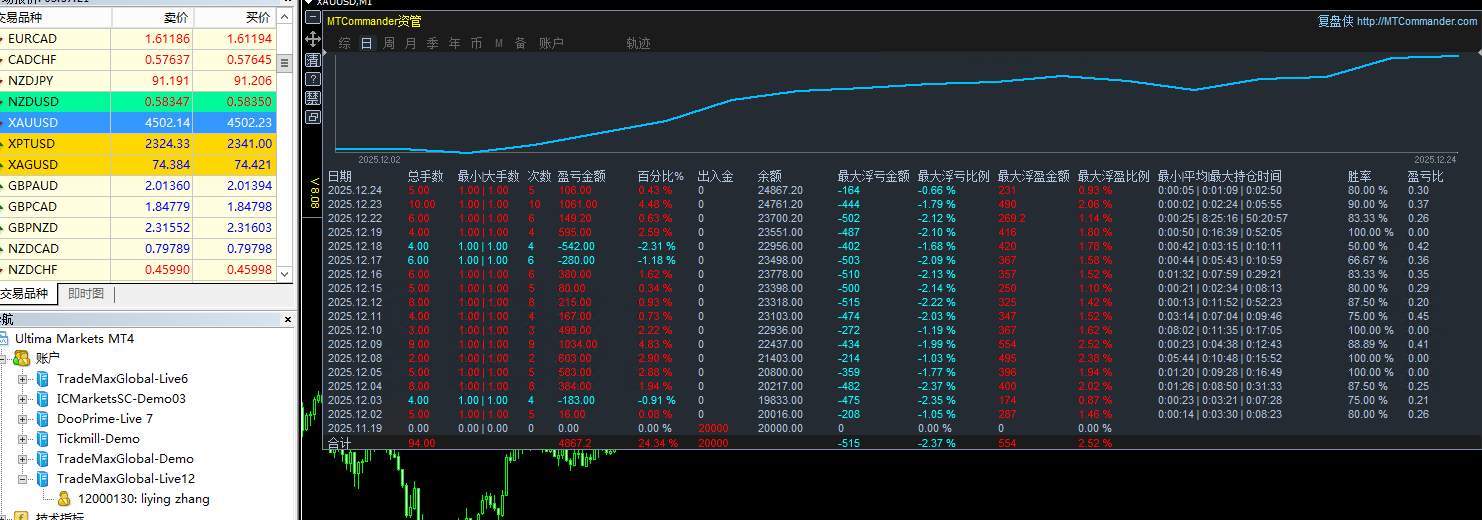Open the question mark help icon
Screen dimensions: 1482x520
(313, 78)
